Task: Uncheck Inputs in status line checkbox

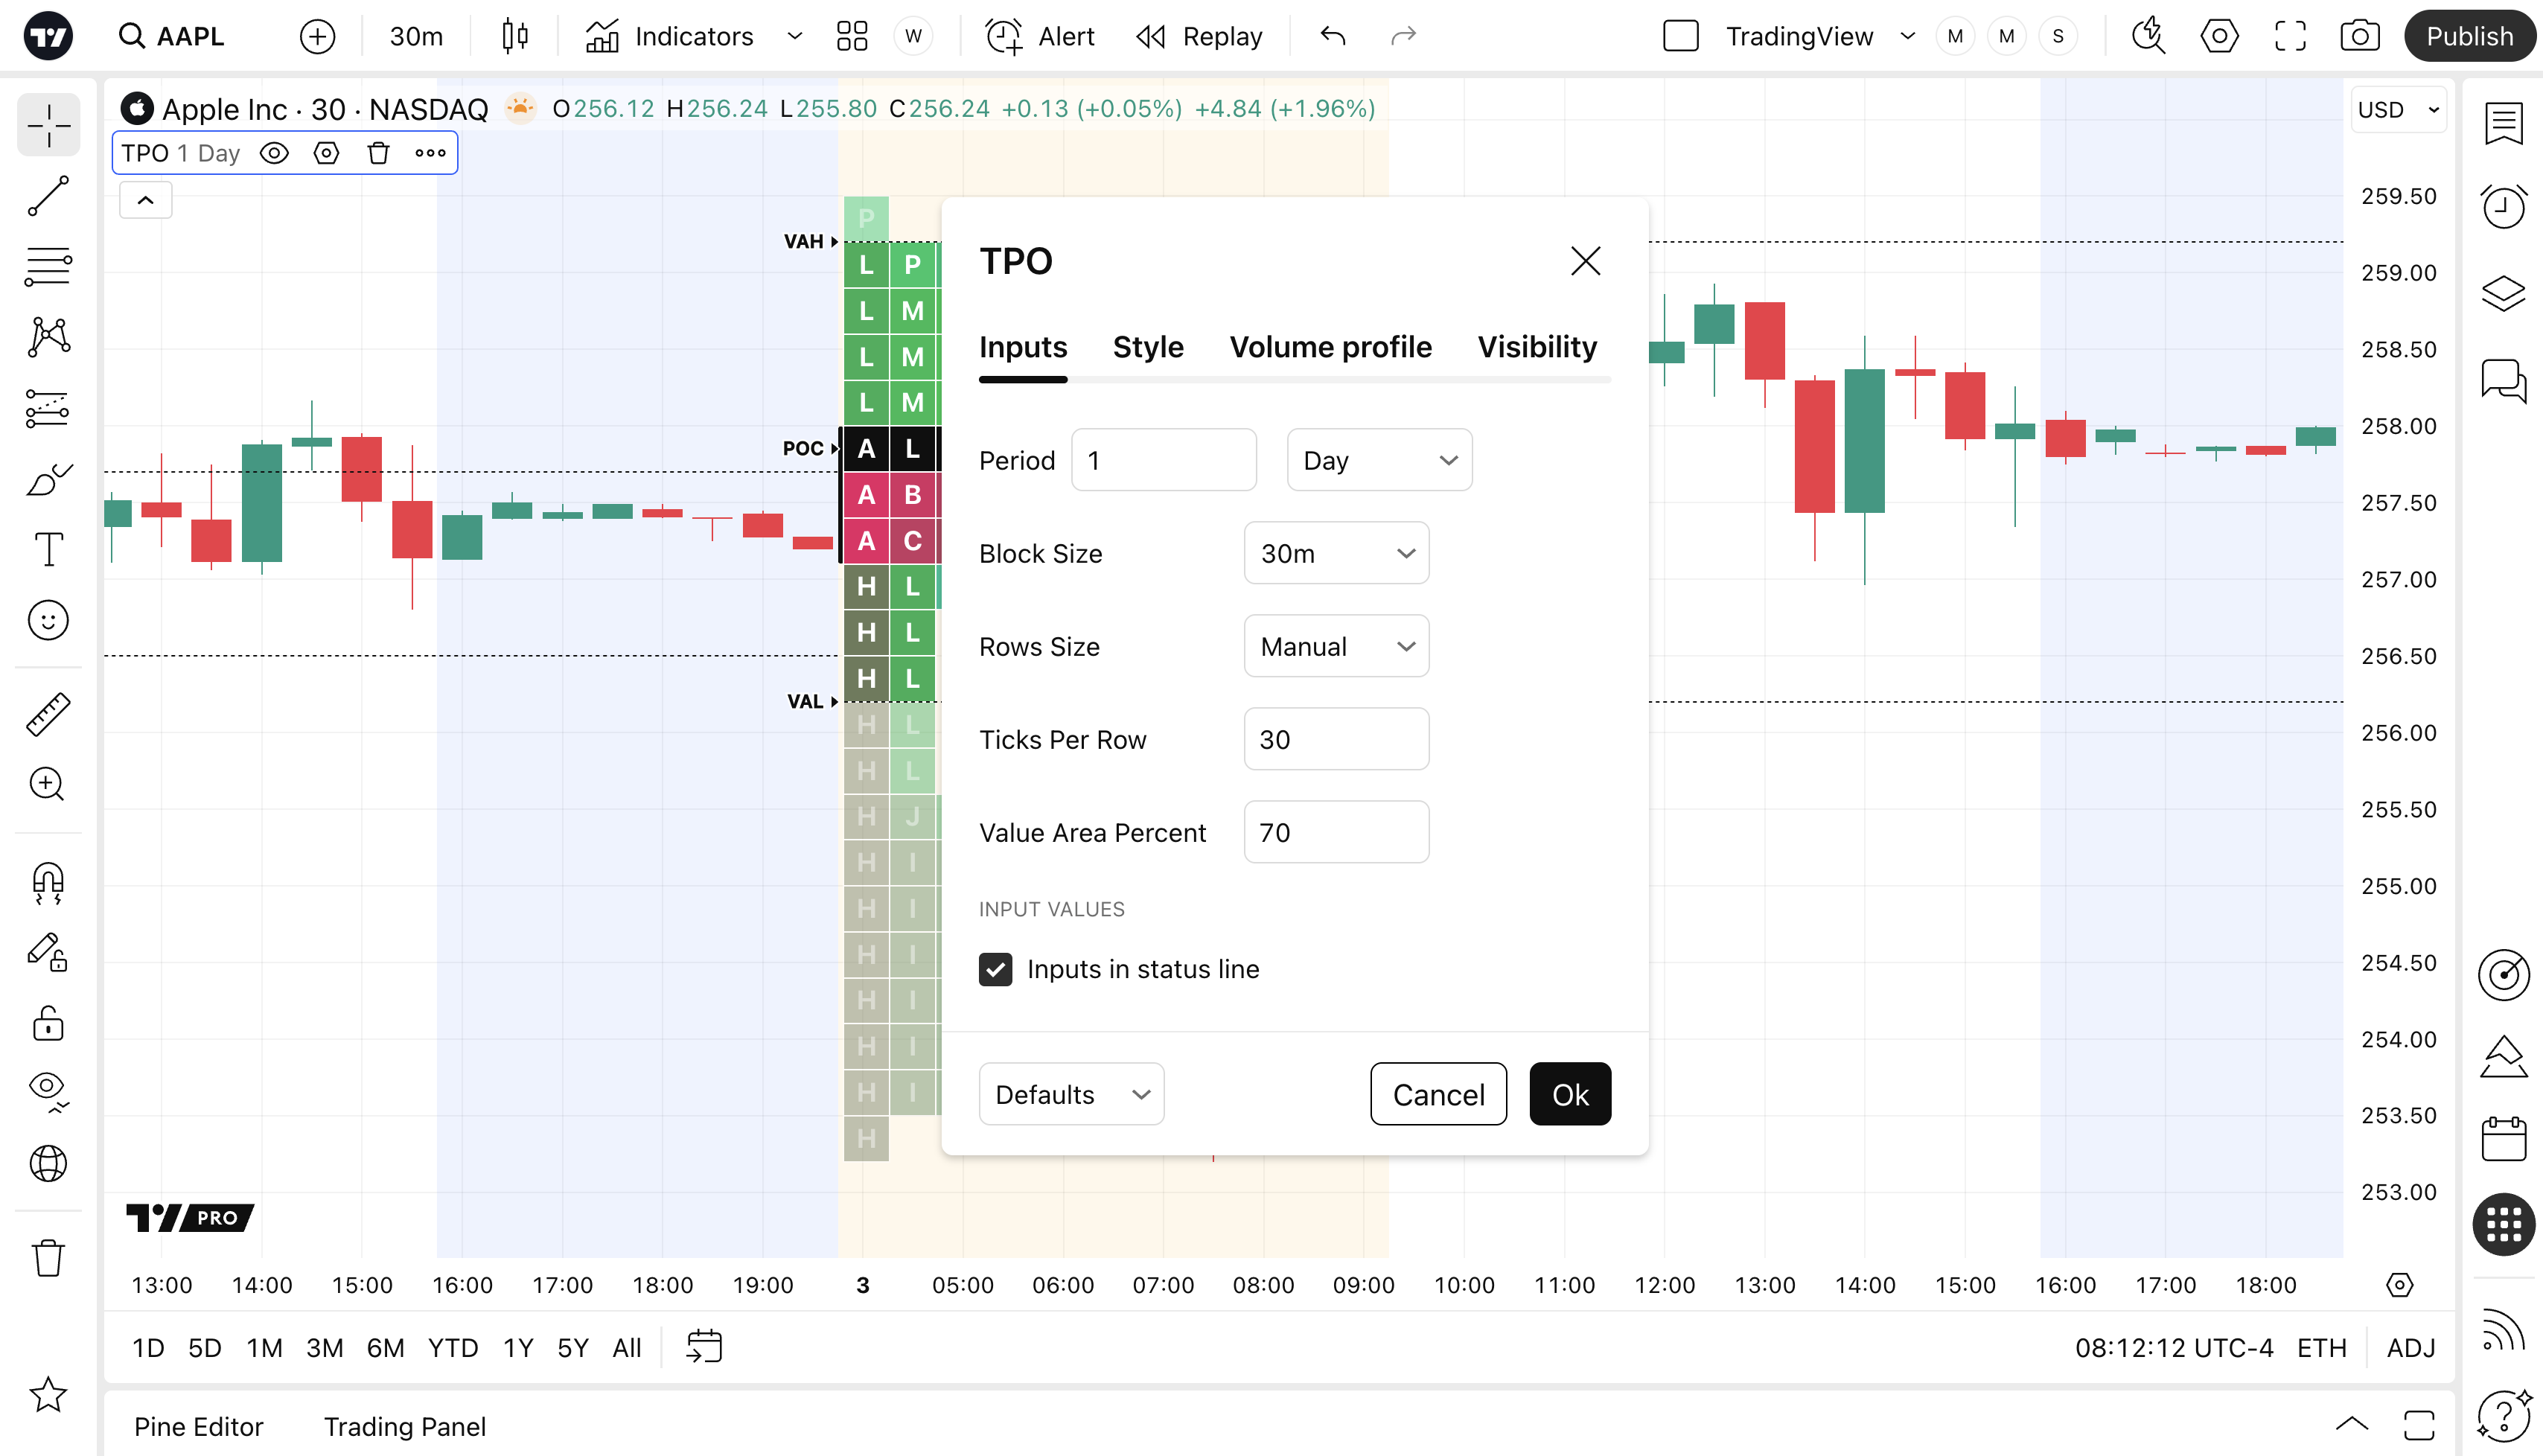Action: (995, 969)
